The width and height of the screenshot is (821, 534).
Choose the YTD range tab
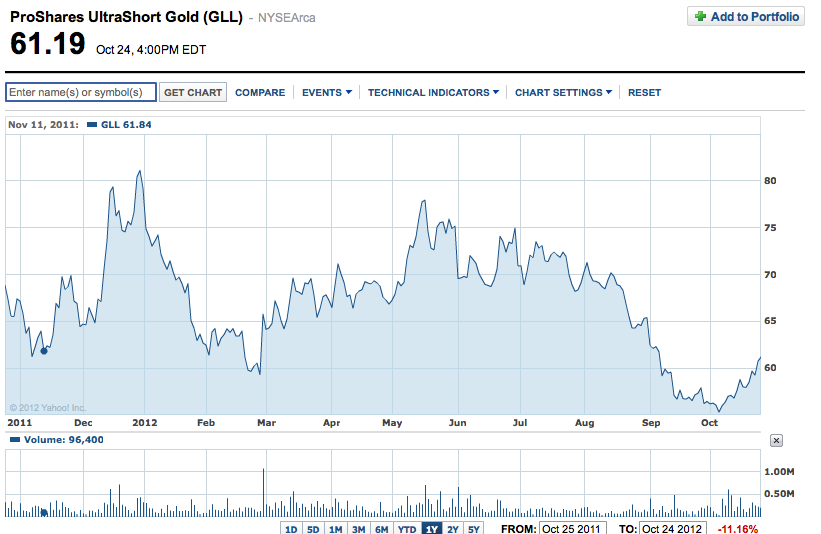407,528
